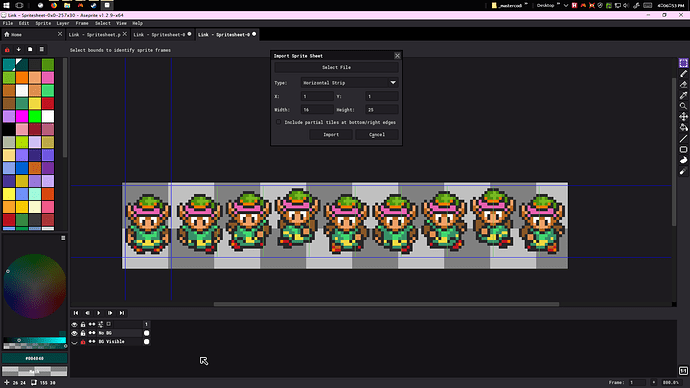Open the Type Horizontal Strip dropdown
The height and width of the screenshot is (388, 690).
[x=349, y=83]
